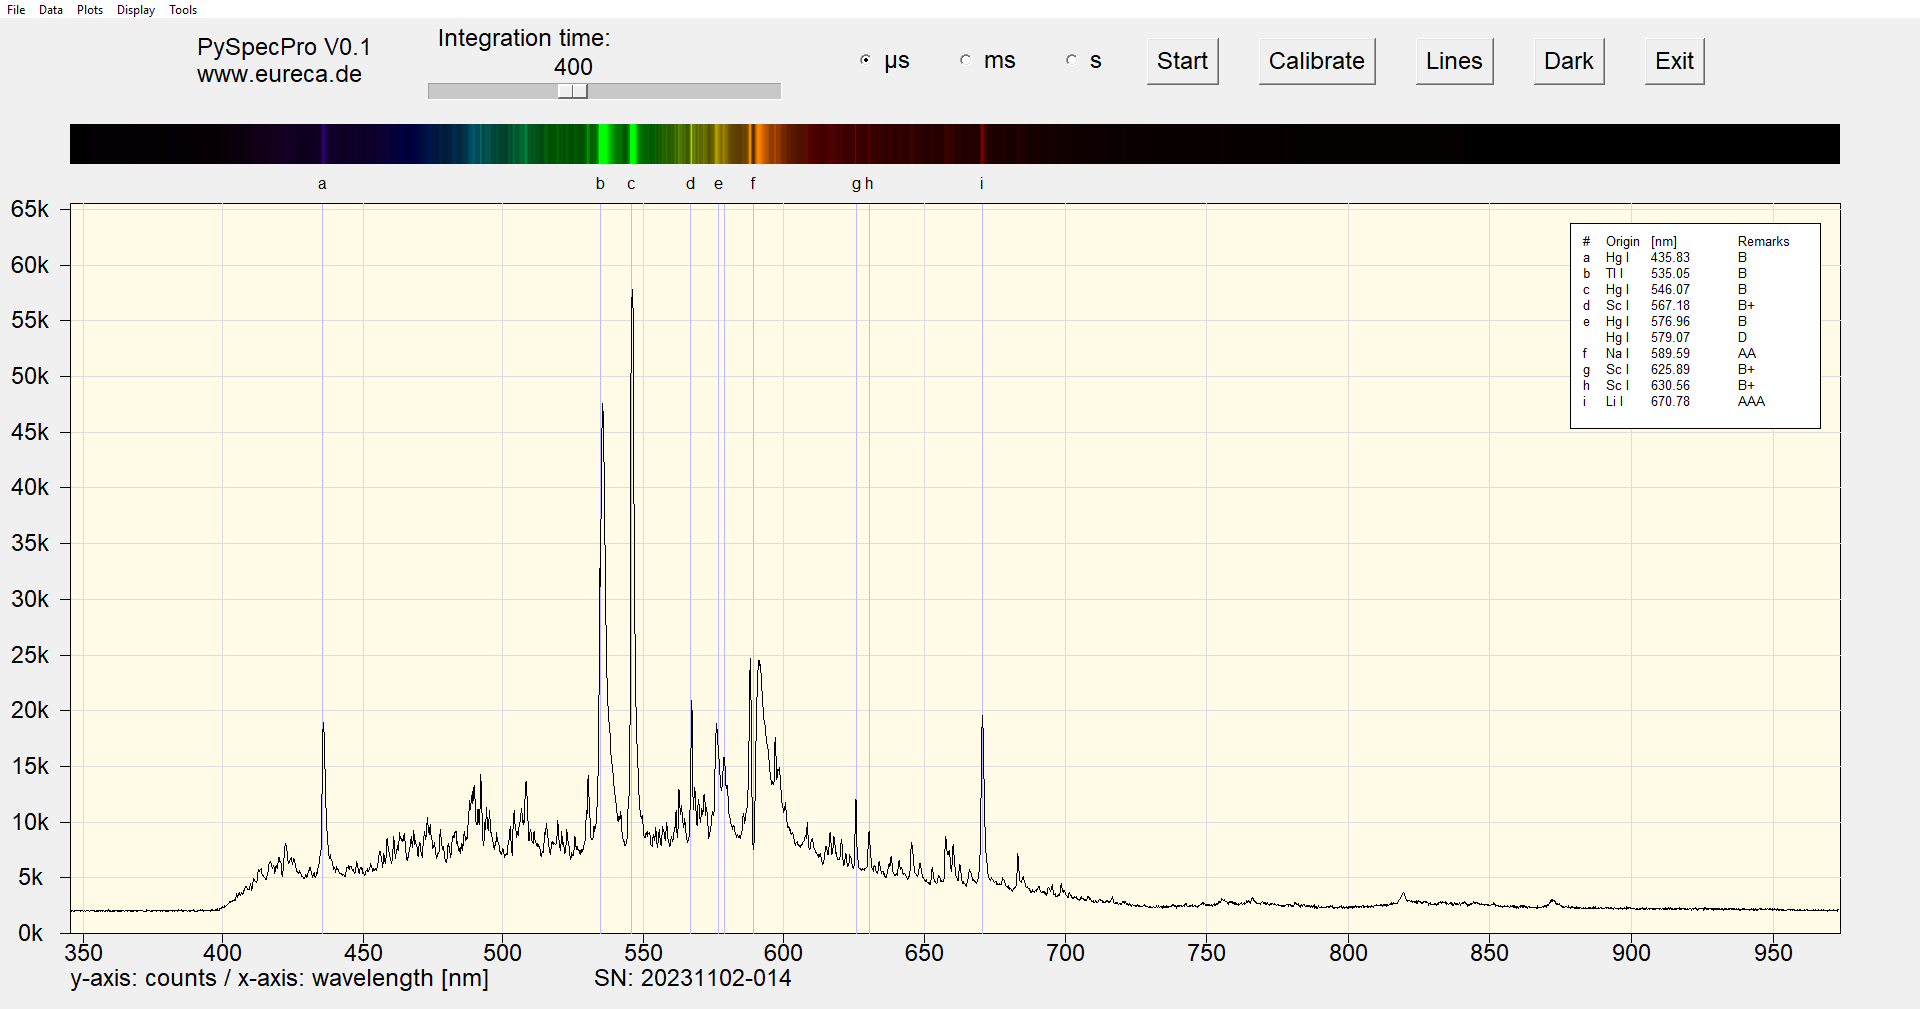The width and height of the screenshot is (1920, 1009).
Task: Open the Display menu
Action: (136, 10)
